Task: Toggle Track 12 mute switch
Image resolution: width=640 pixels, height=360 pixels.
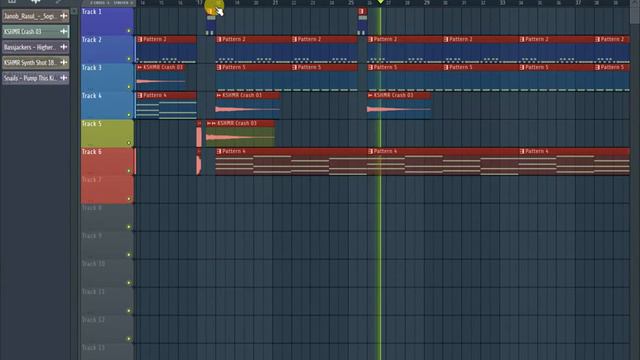Action: click(x=129, y=338)
